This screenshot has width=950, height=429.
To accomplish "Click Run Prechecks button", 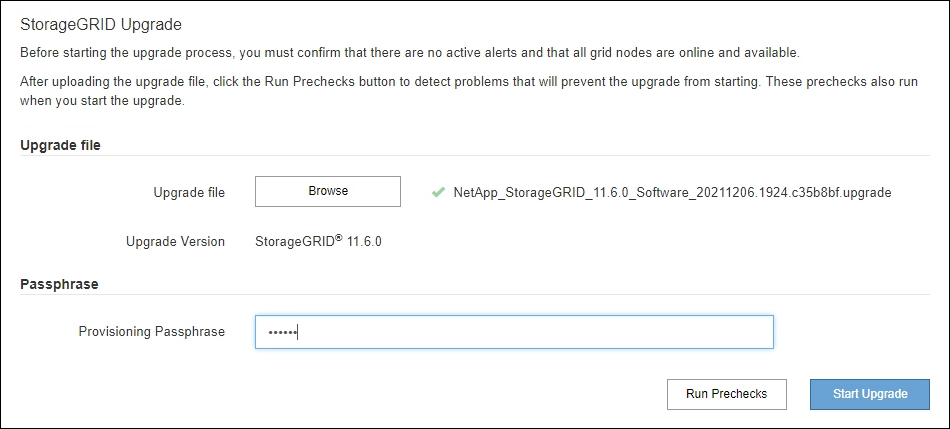I will (726, 394).
